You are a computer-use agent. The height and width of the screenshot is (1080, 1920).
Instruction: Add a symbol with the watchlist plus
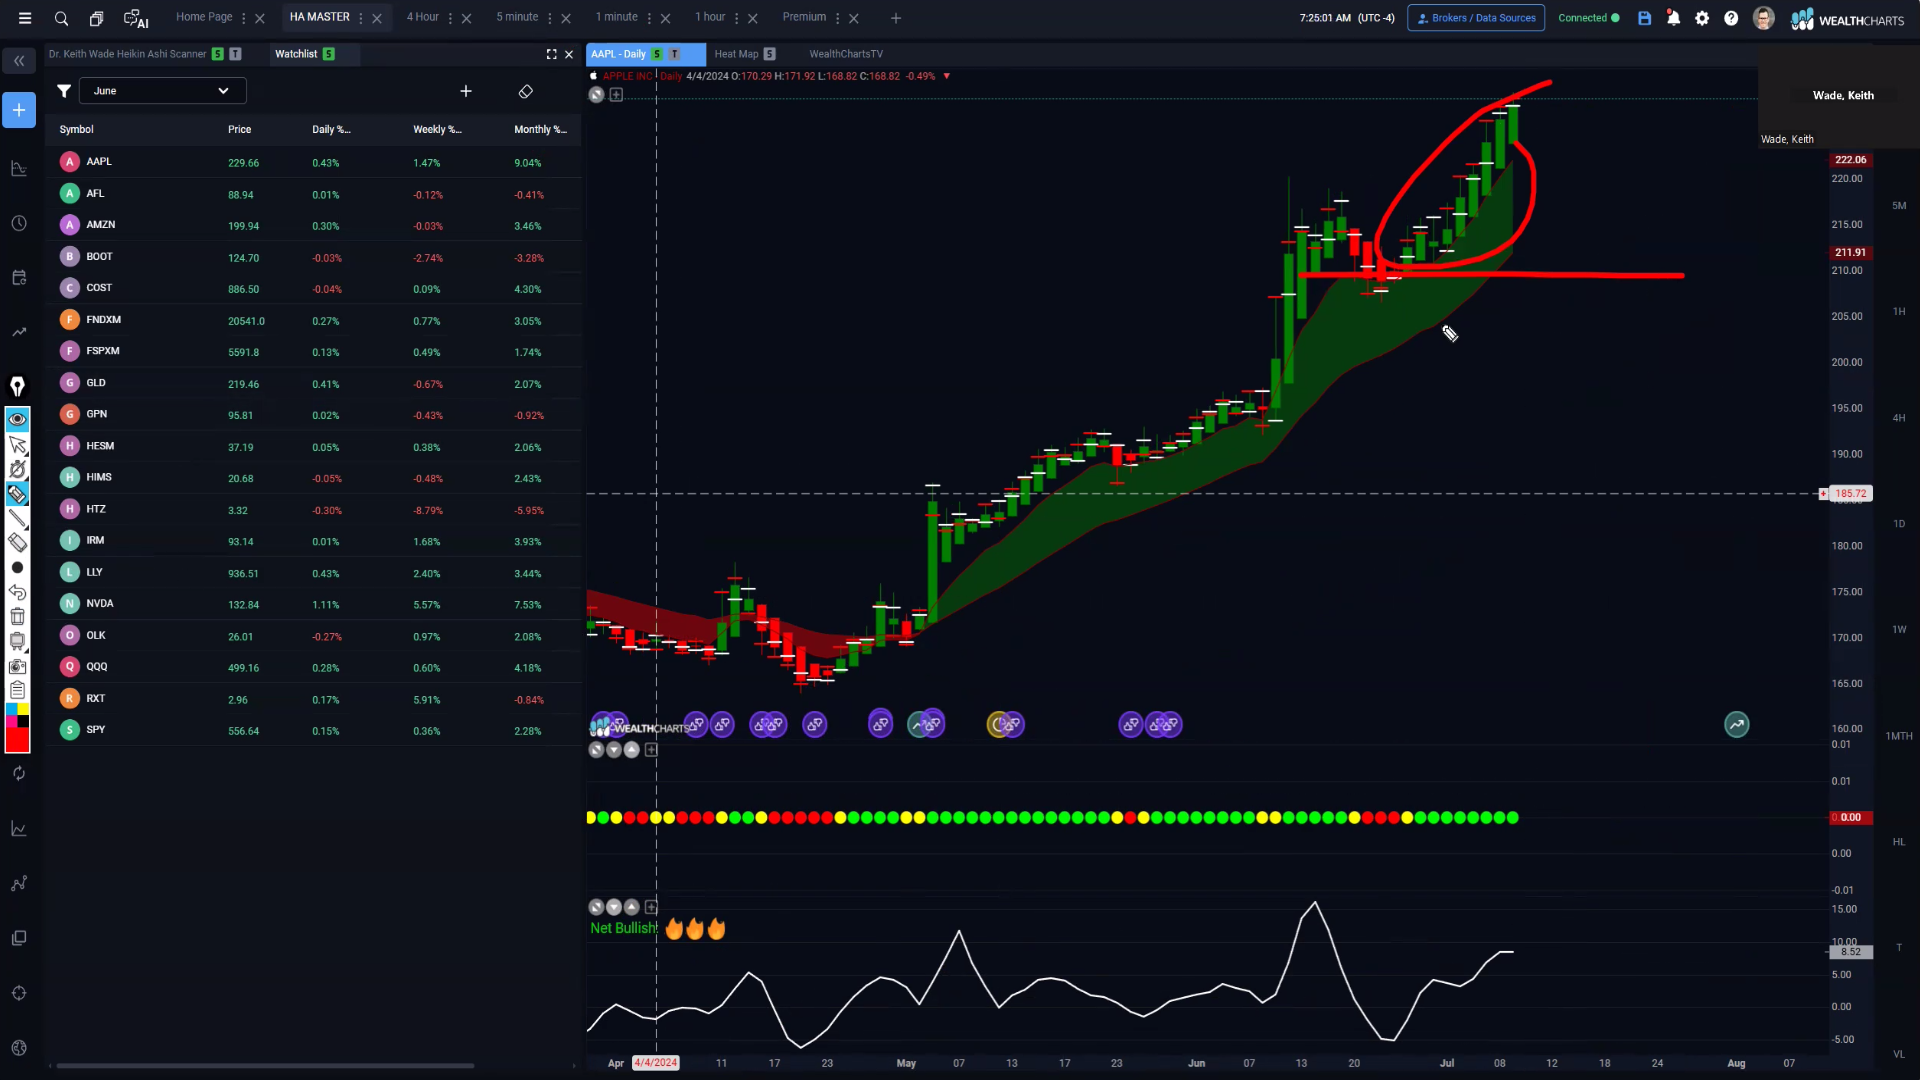pyautogui.click(x=466, y=91)
